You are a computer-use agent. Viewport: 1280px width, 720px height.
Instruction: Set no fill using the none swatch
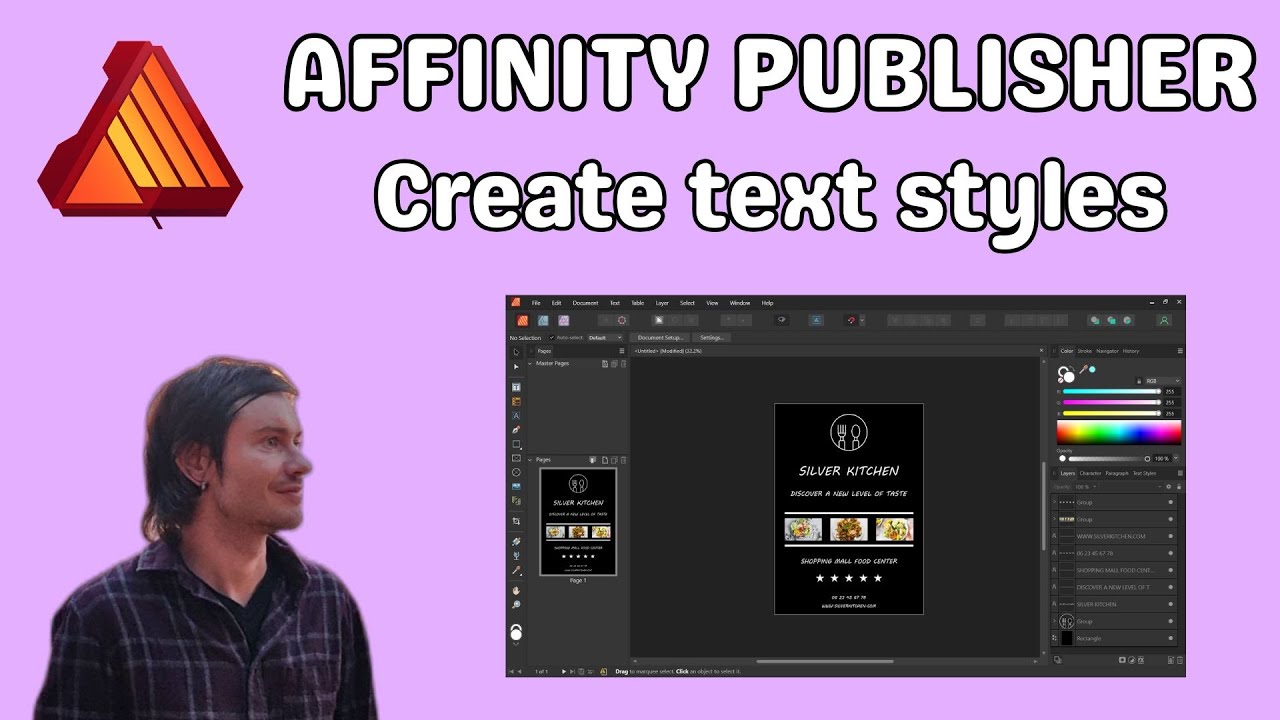(1062, 379)
